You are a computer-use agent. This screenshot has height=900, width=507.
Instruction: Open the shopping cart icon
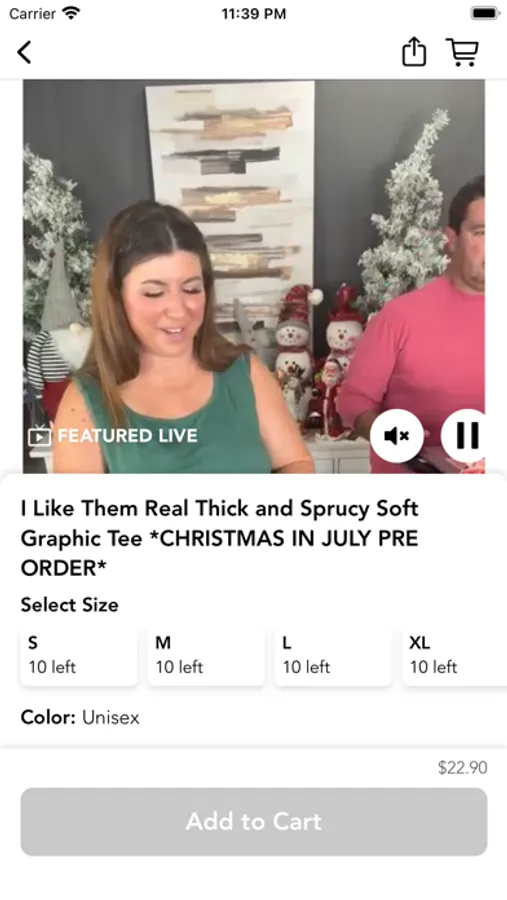click(x=462, y=52)
